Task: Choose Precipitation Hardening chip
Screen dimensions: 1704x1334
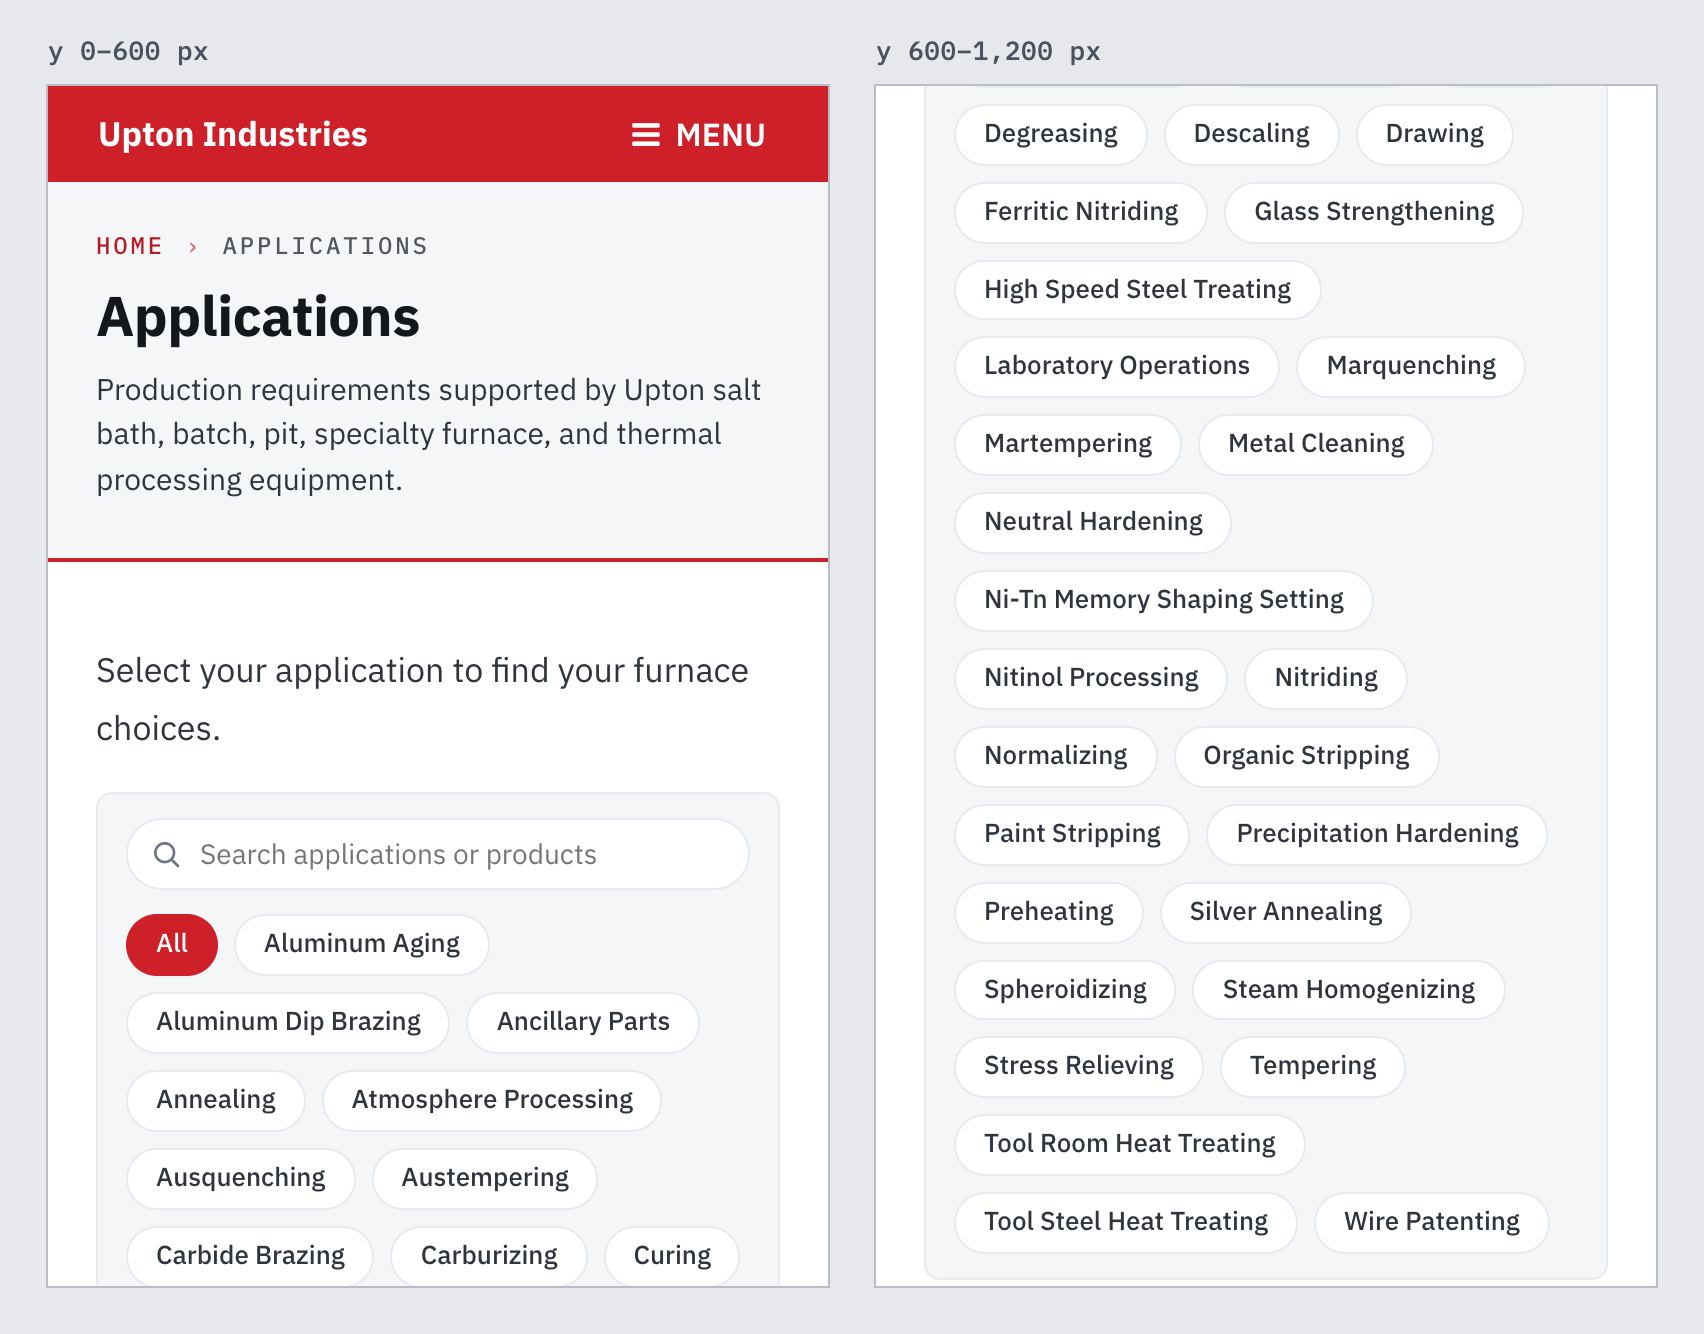Action: (x=1377, y=834)
